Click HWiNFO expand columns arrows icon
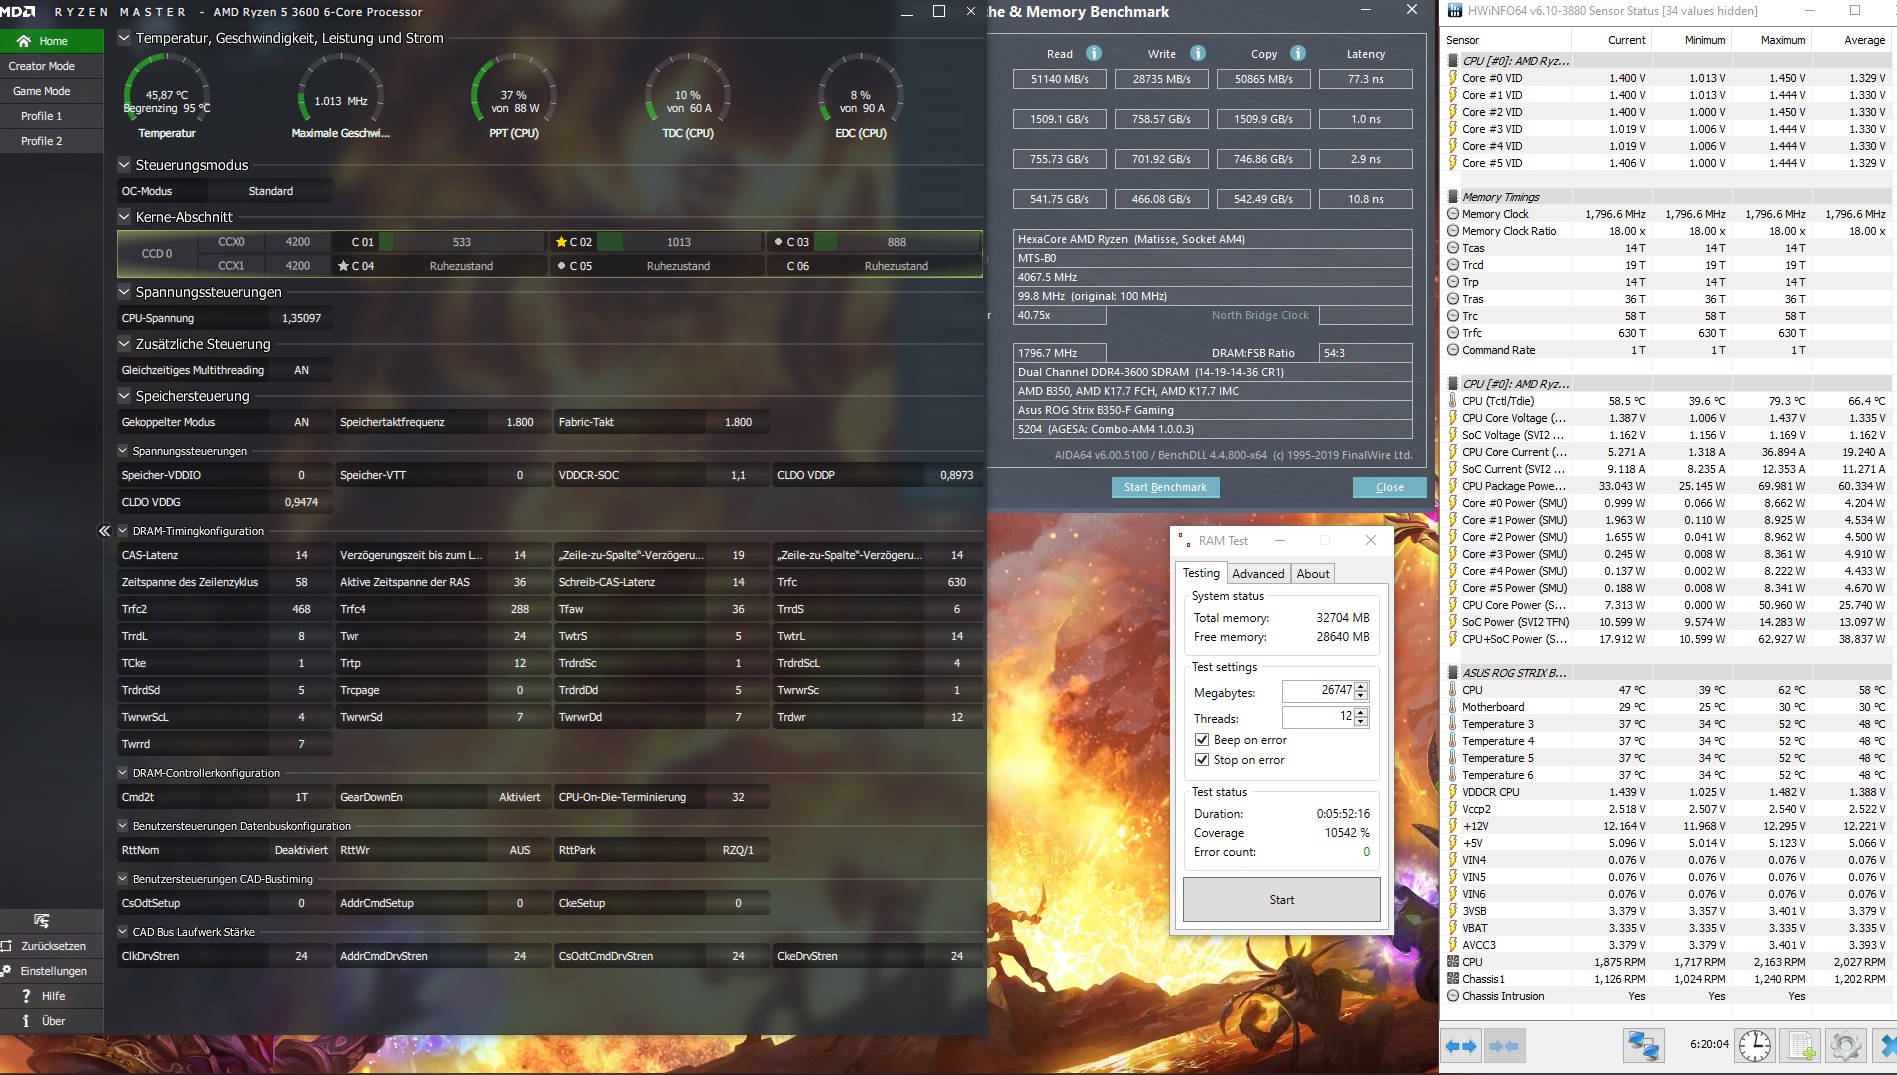 1461,1046
